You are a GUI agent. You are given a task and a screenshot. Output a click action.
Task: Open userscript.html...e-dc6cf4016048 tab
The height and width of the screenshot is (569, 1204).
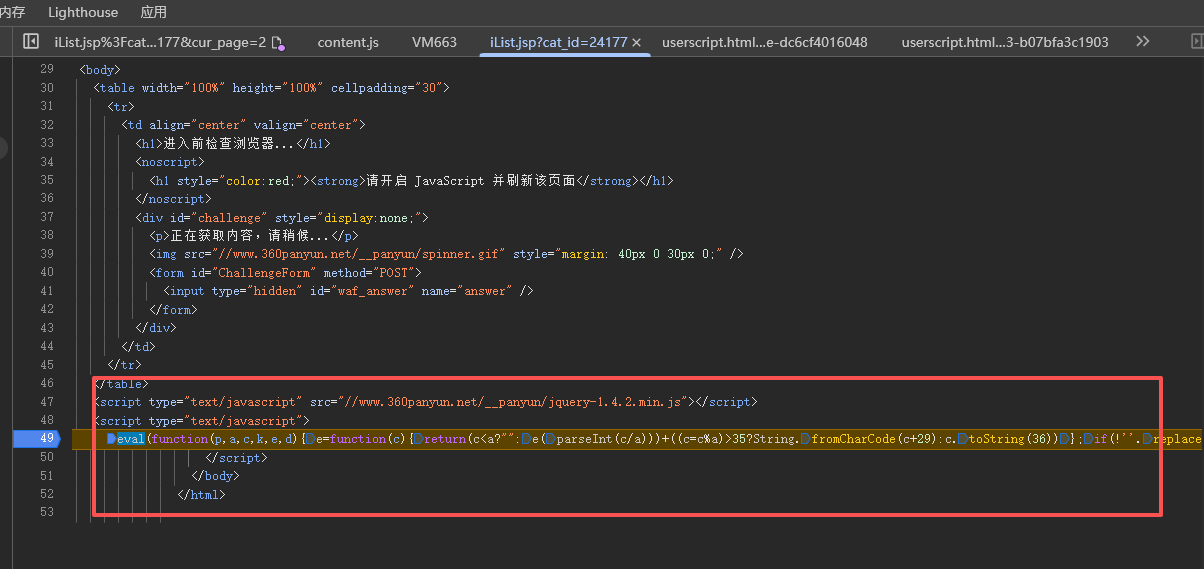[x=765, y=42]
